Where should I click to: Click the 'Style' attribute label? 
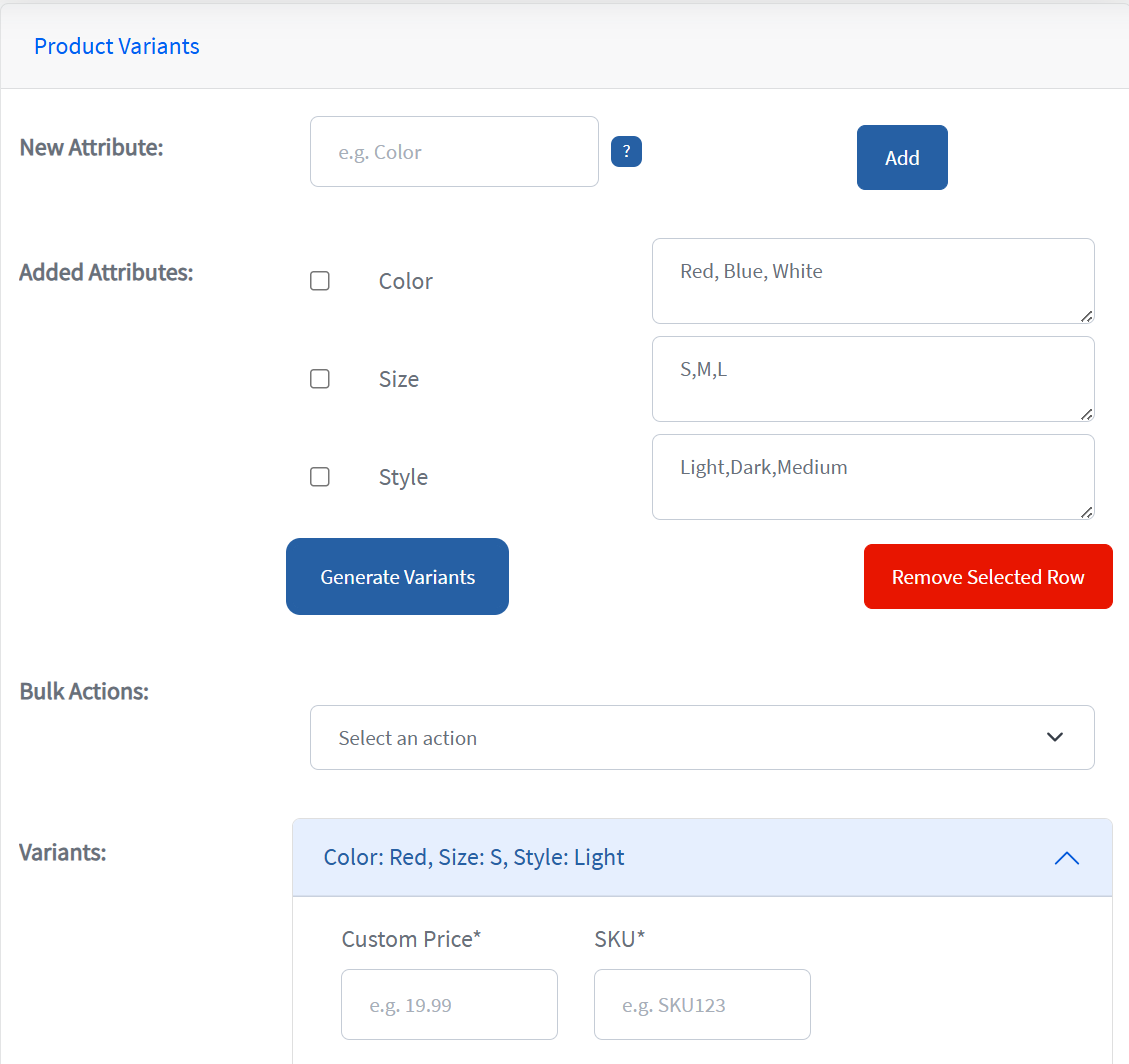(403, 477)
